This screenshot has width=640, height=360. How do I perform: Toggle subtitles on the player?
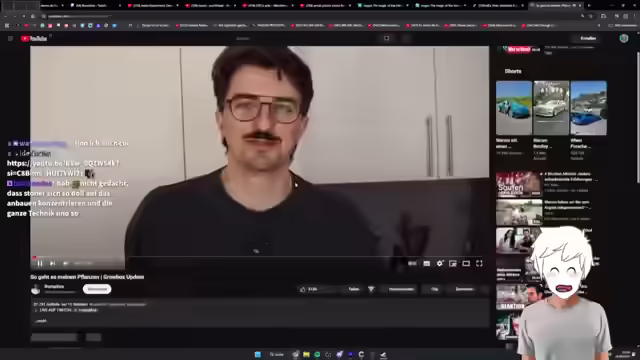(427, 264)
